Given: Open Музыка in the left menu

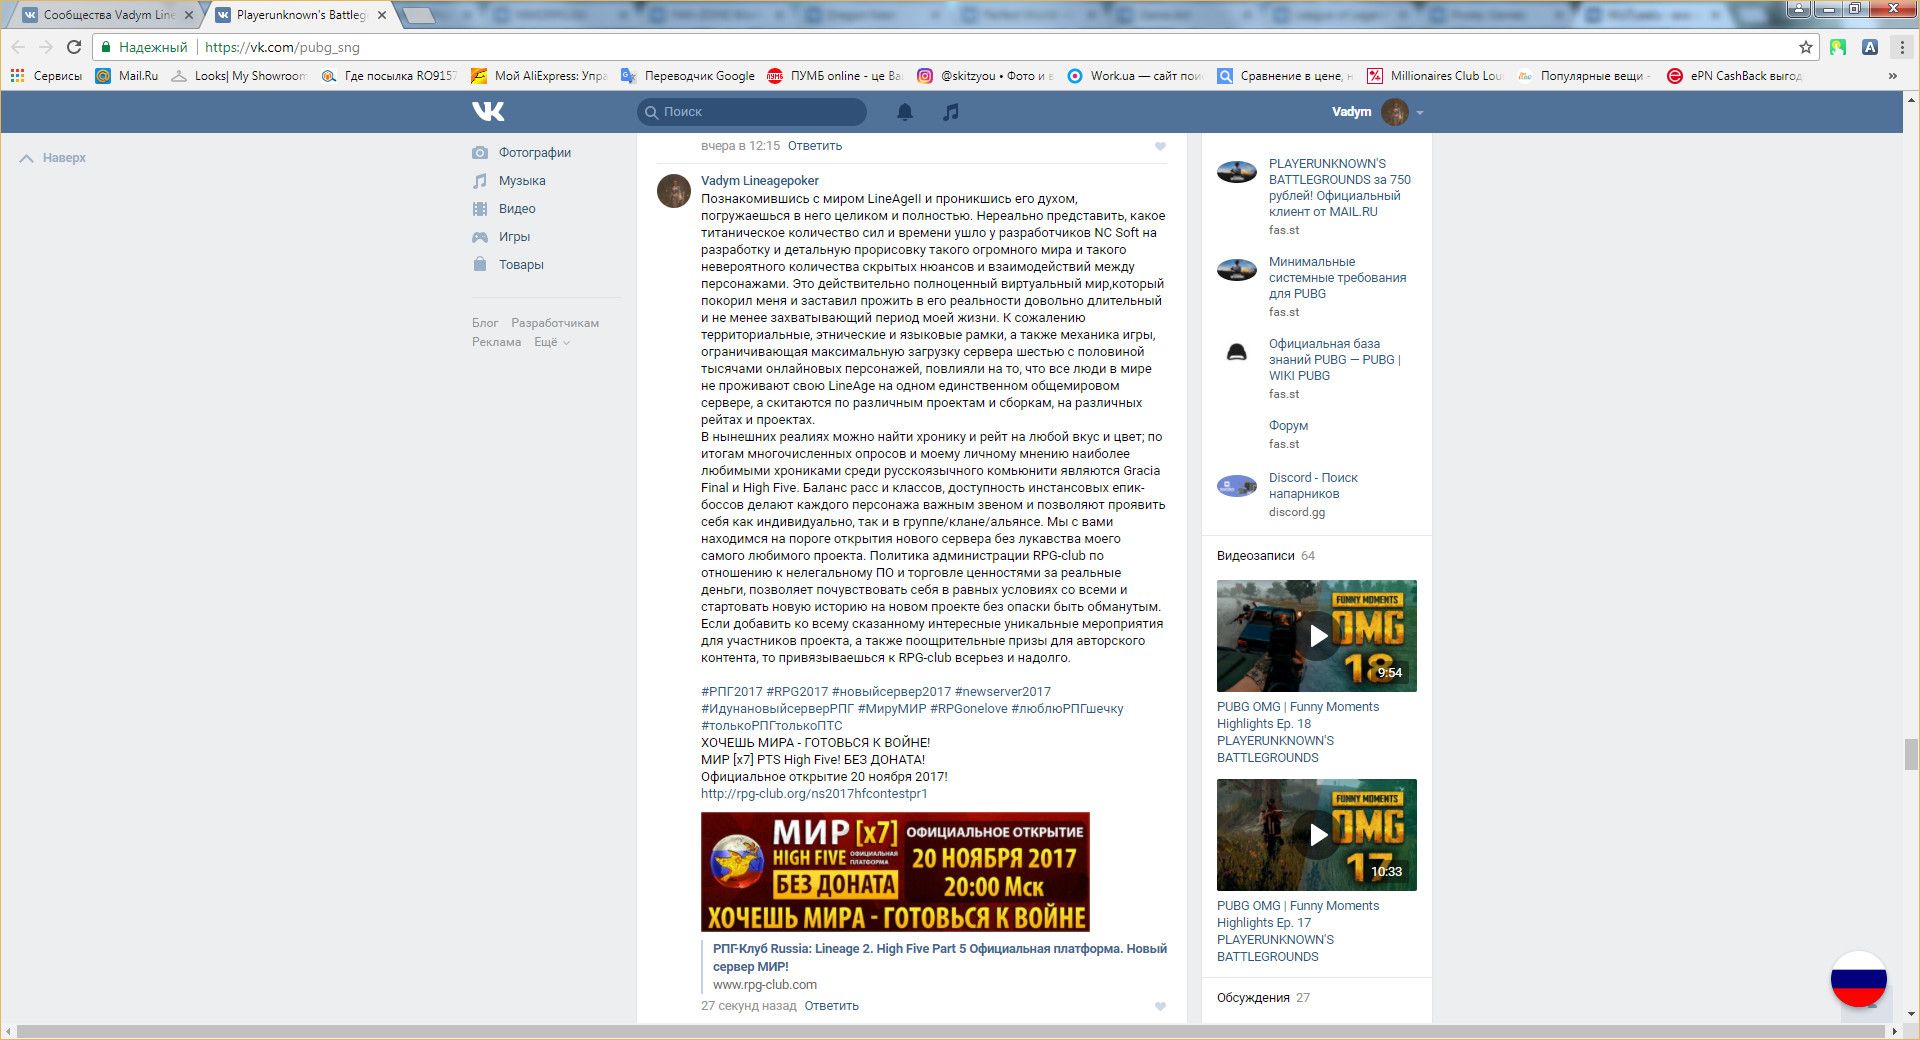Looking at the screenshot, I should [522, 181].
